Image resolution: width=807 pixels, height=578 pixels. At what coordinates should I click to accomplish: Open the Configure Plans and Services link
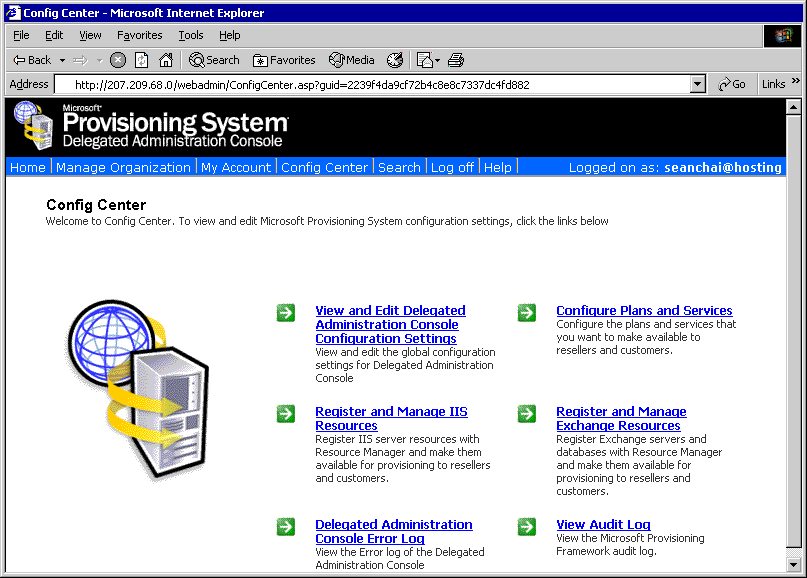coord(644,310)
